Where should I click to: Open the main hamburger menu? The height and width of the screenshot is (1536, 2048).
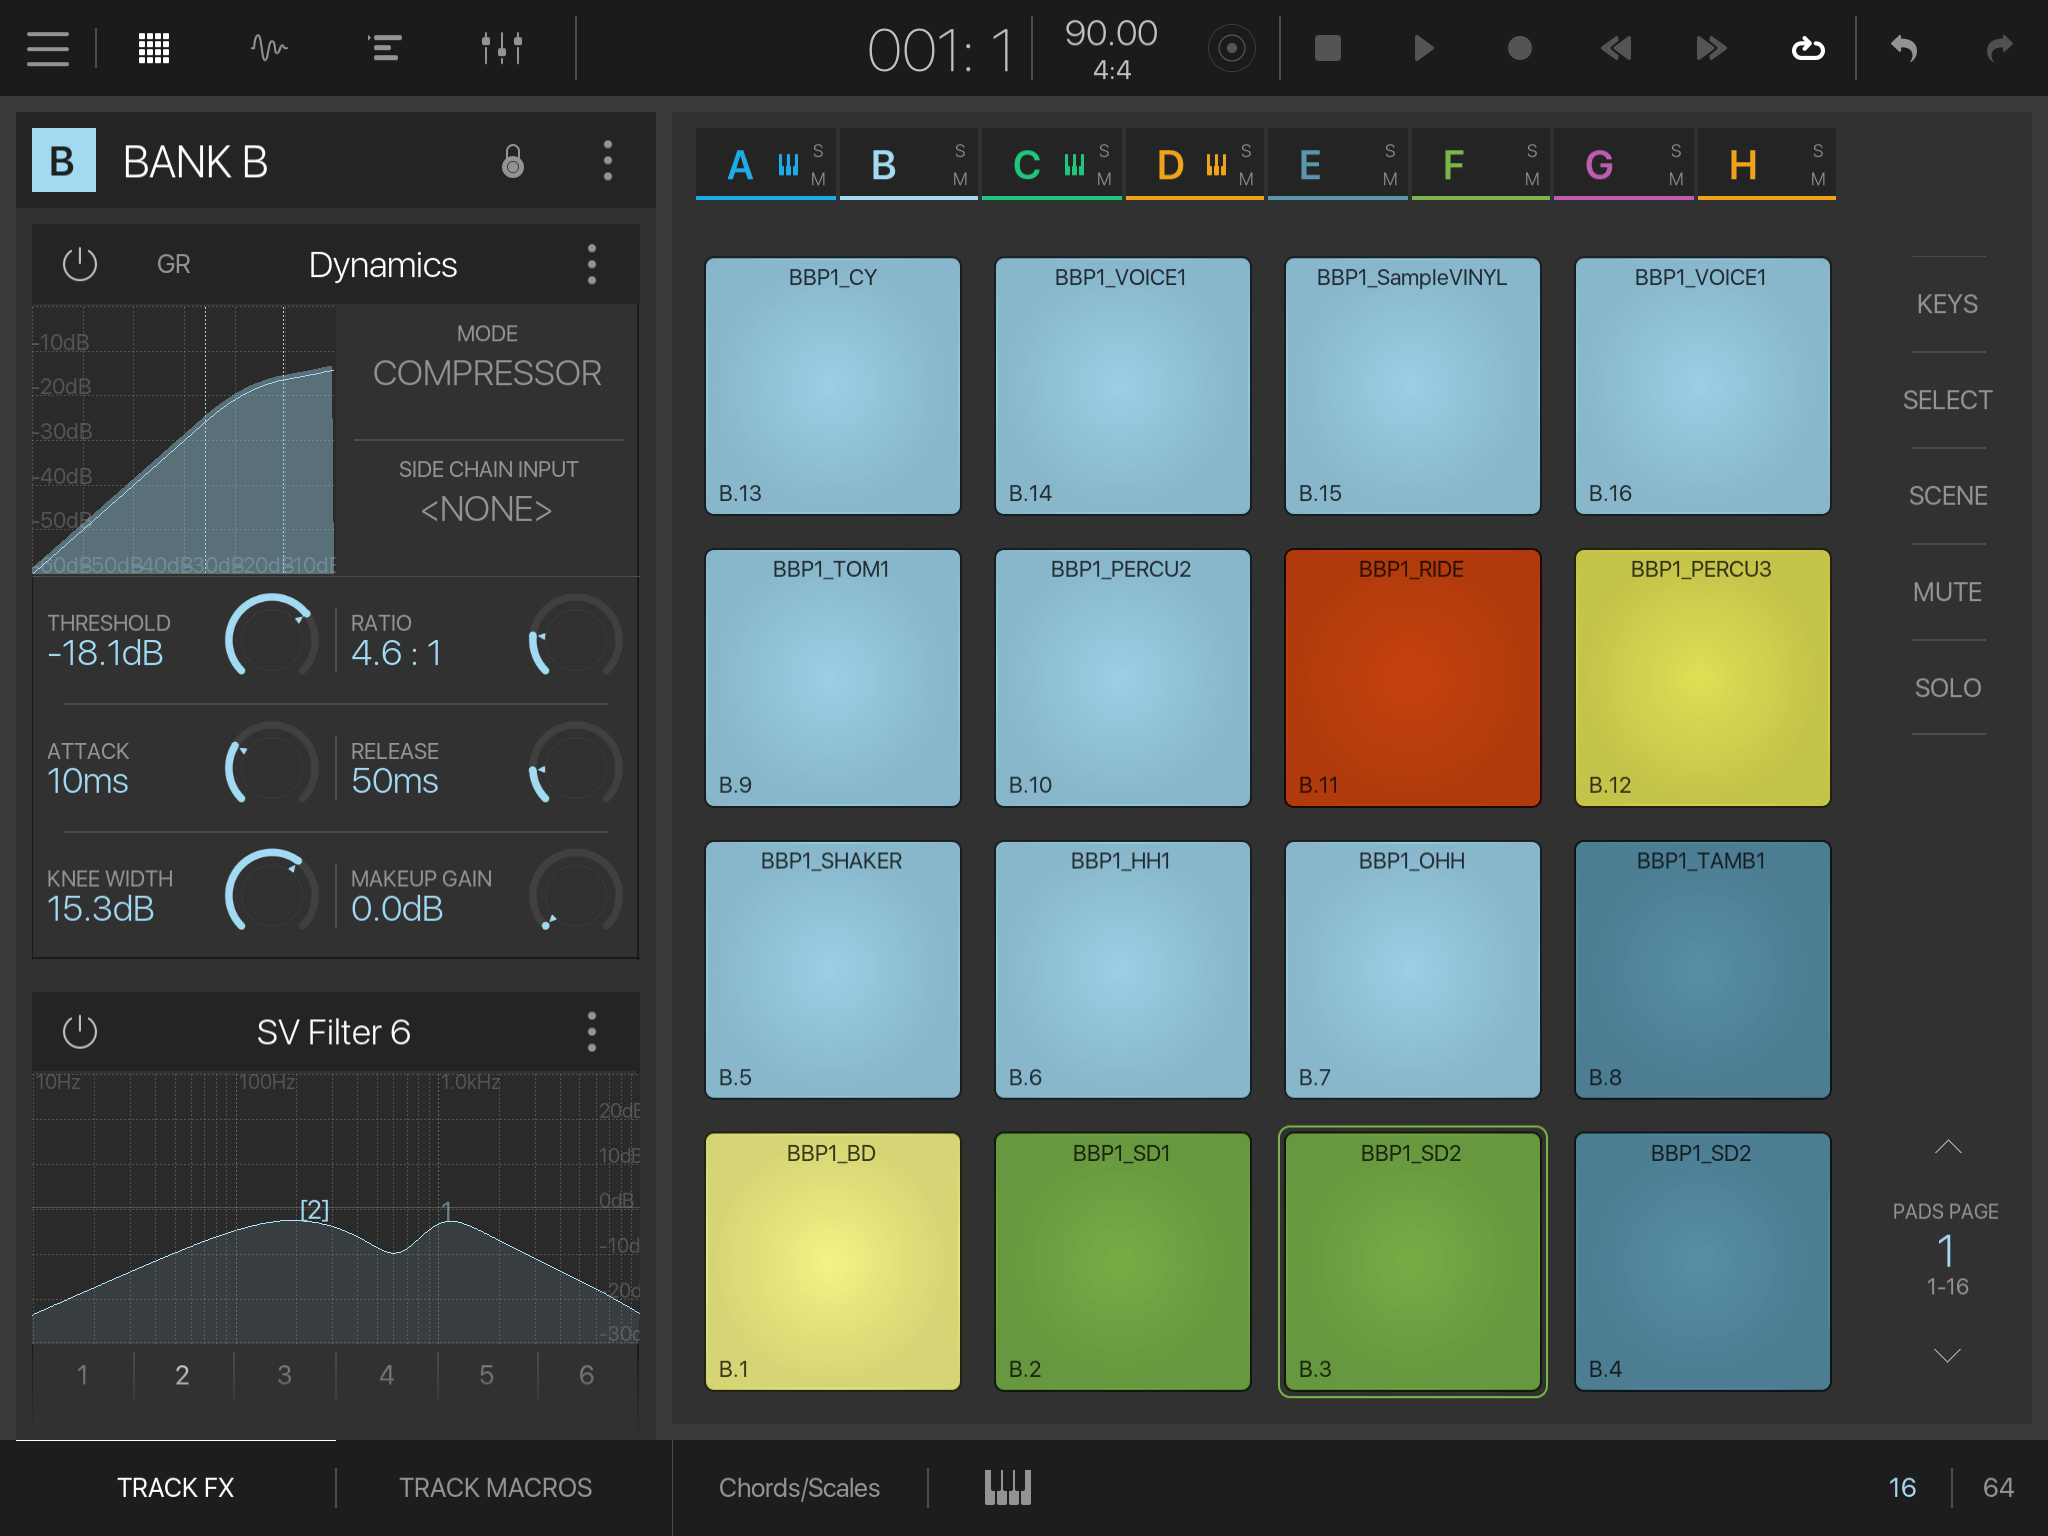tap(46, 48)
